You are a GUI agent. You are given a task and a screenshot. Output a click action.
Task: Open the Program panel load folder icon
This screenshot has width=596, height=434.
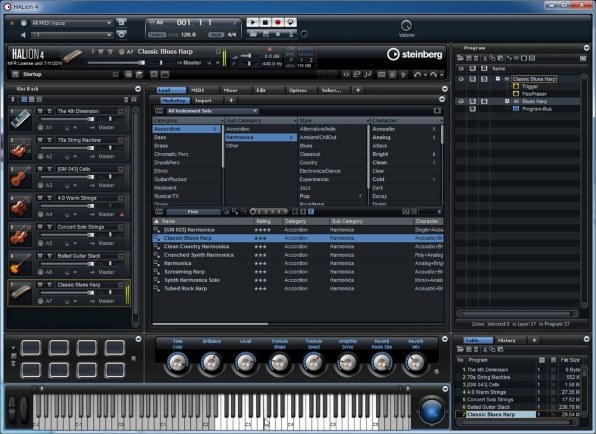[x=460, y=58]
